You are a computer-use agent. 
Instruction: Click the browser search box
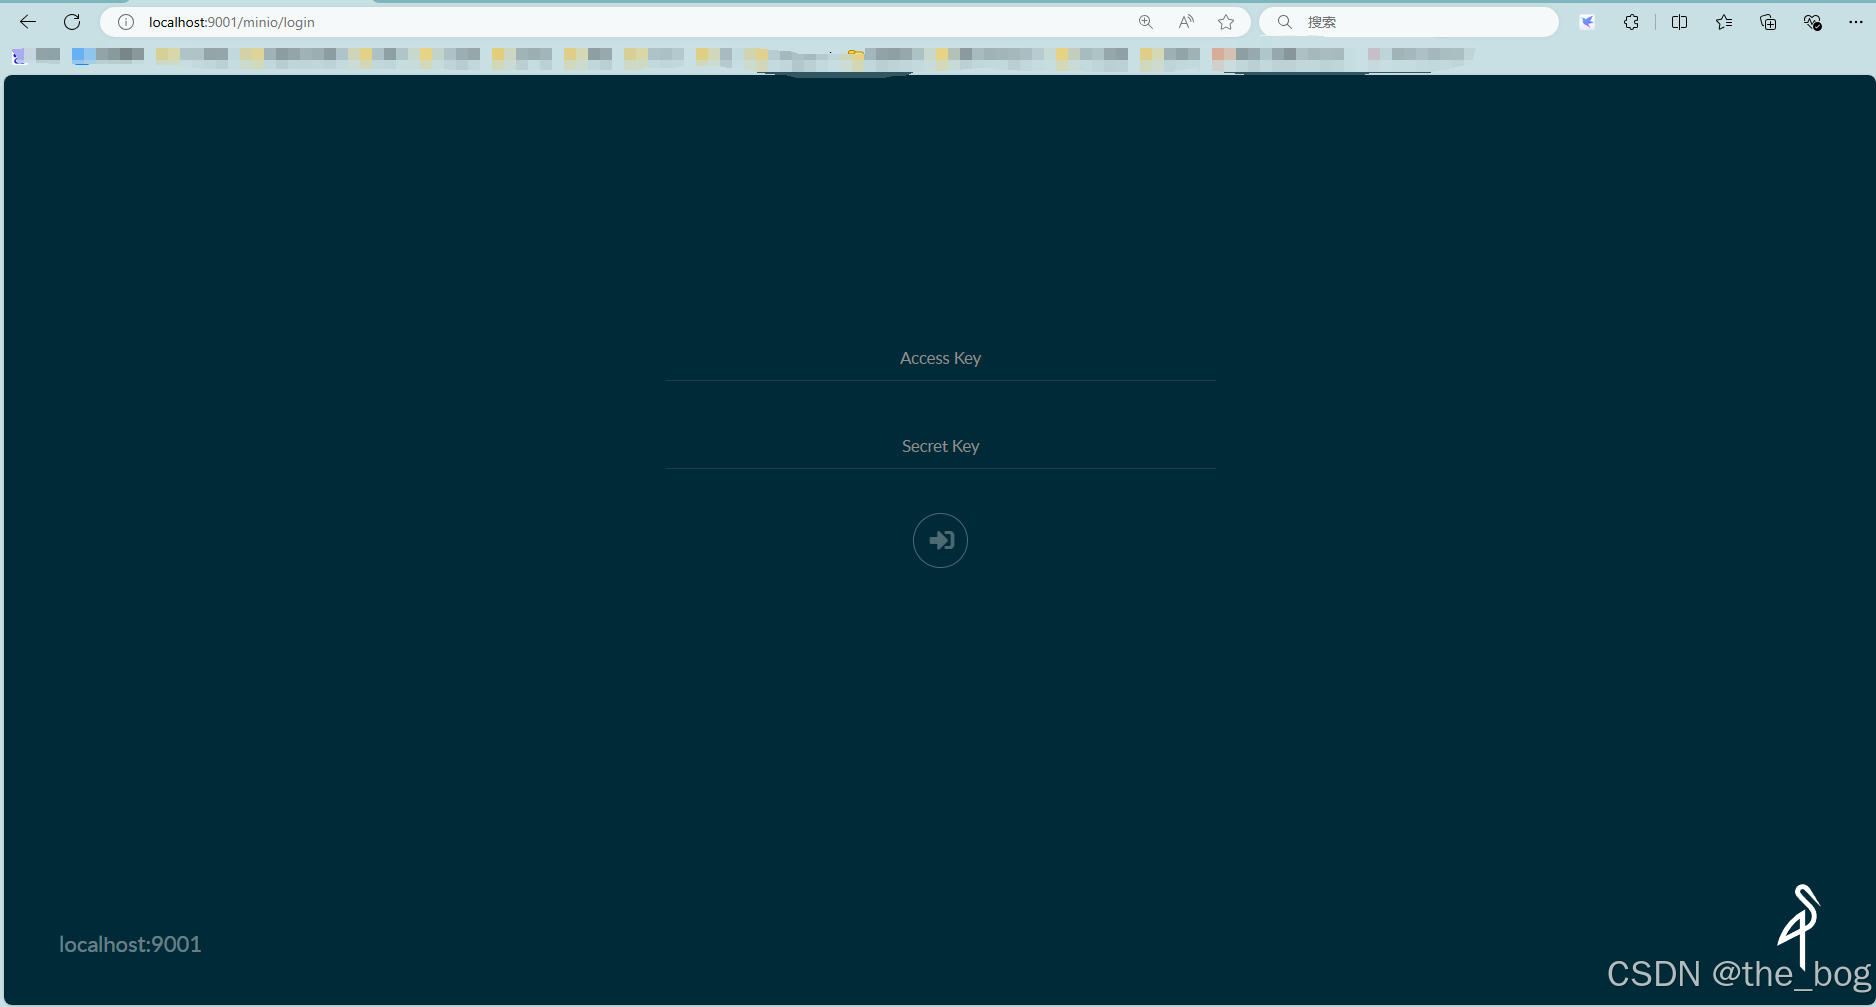coord(1408,22)
